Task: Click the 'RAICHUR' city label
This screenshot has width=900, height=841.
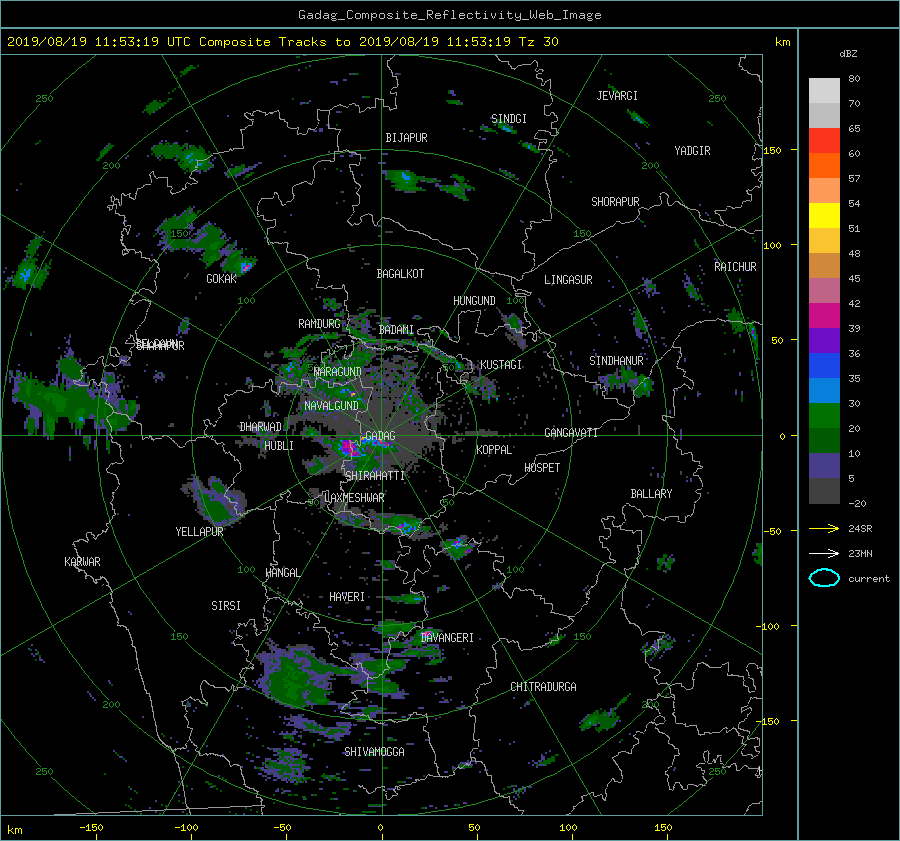Action: [x=735, y=267]
